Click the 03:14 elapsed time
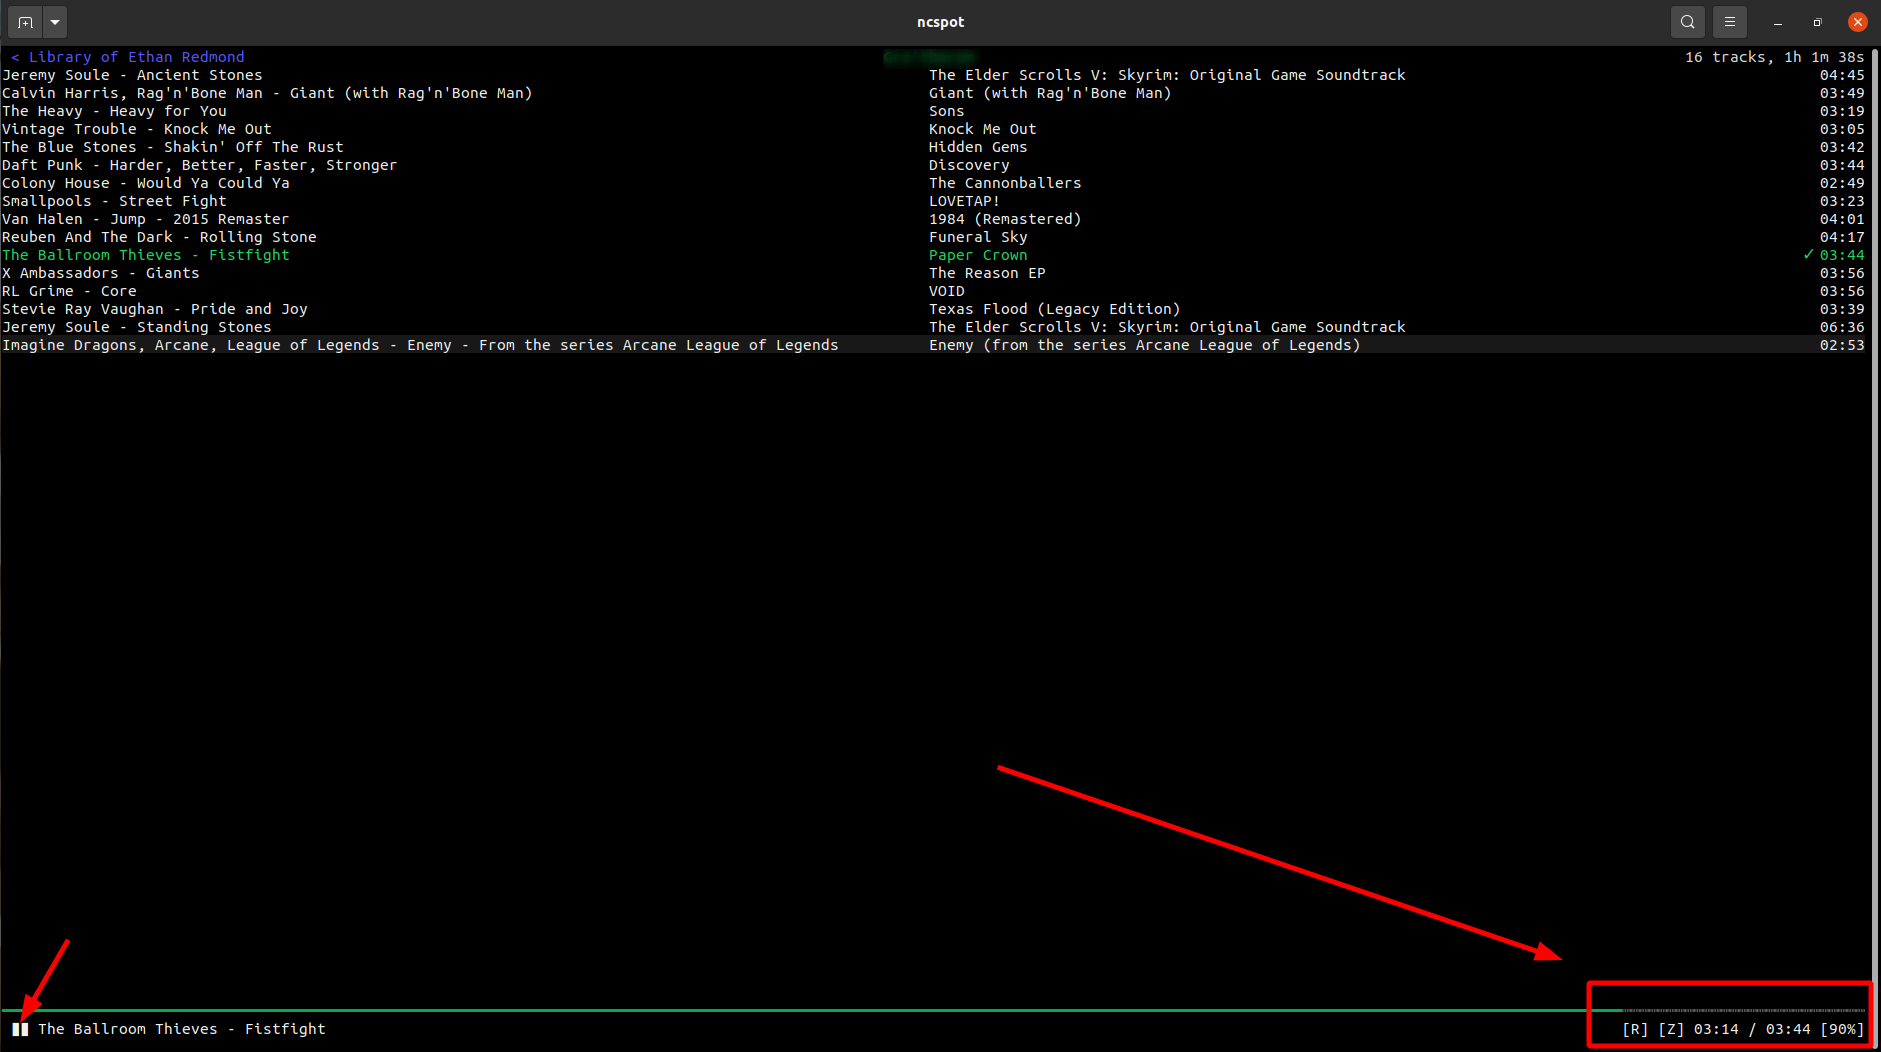 [x=1716, y=1029]
